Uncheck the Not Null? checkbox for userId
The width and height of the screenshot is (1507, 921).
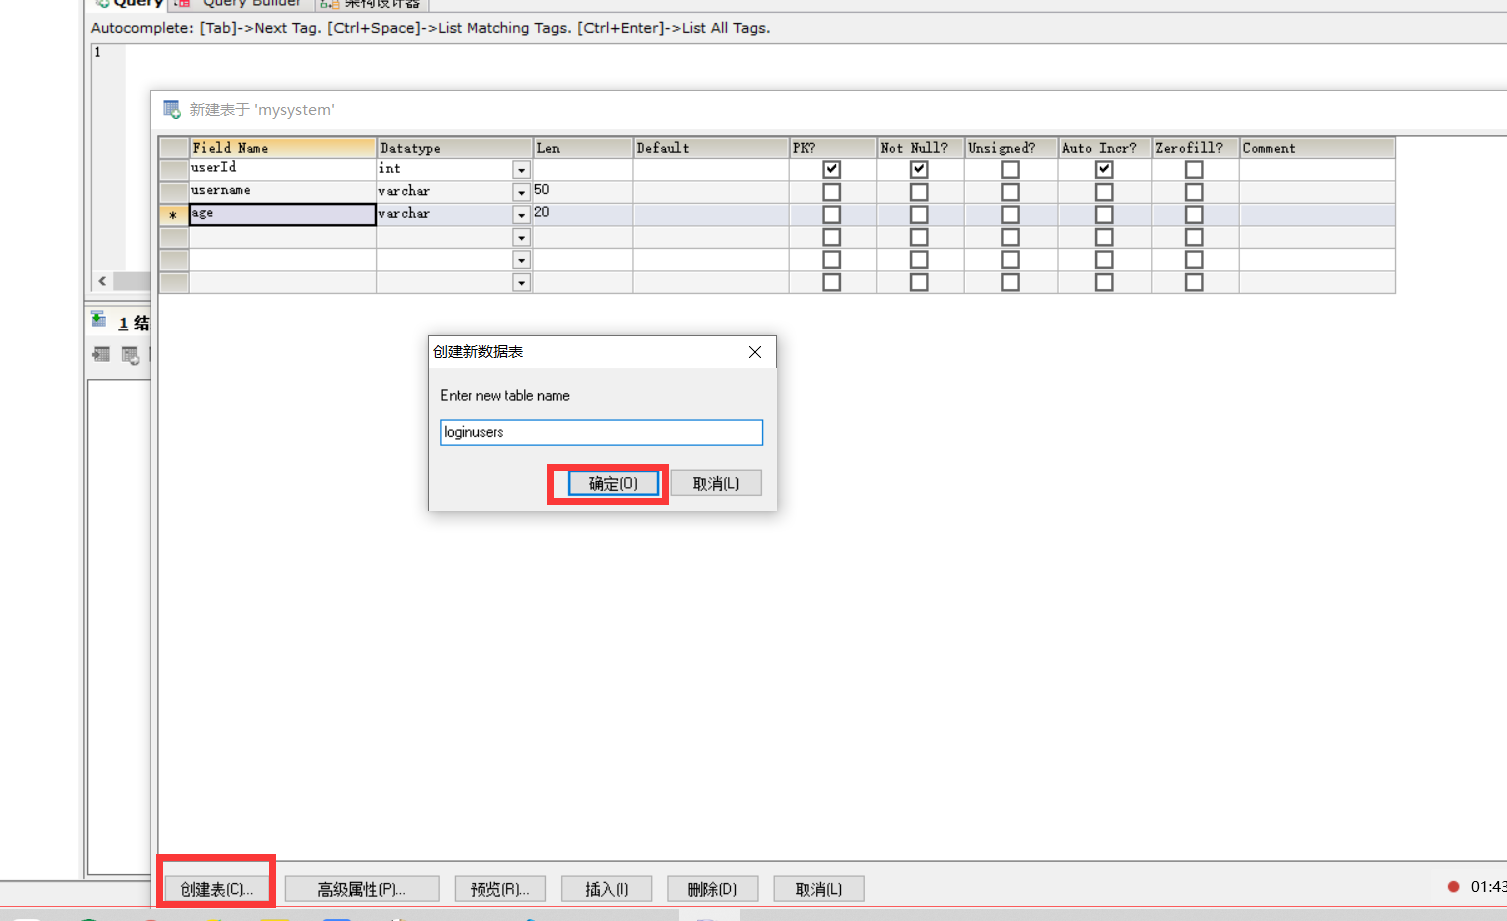(x=919, y=170)
